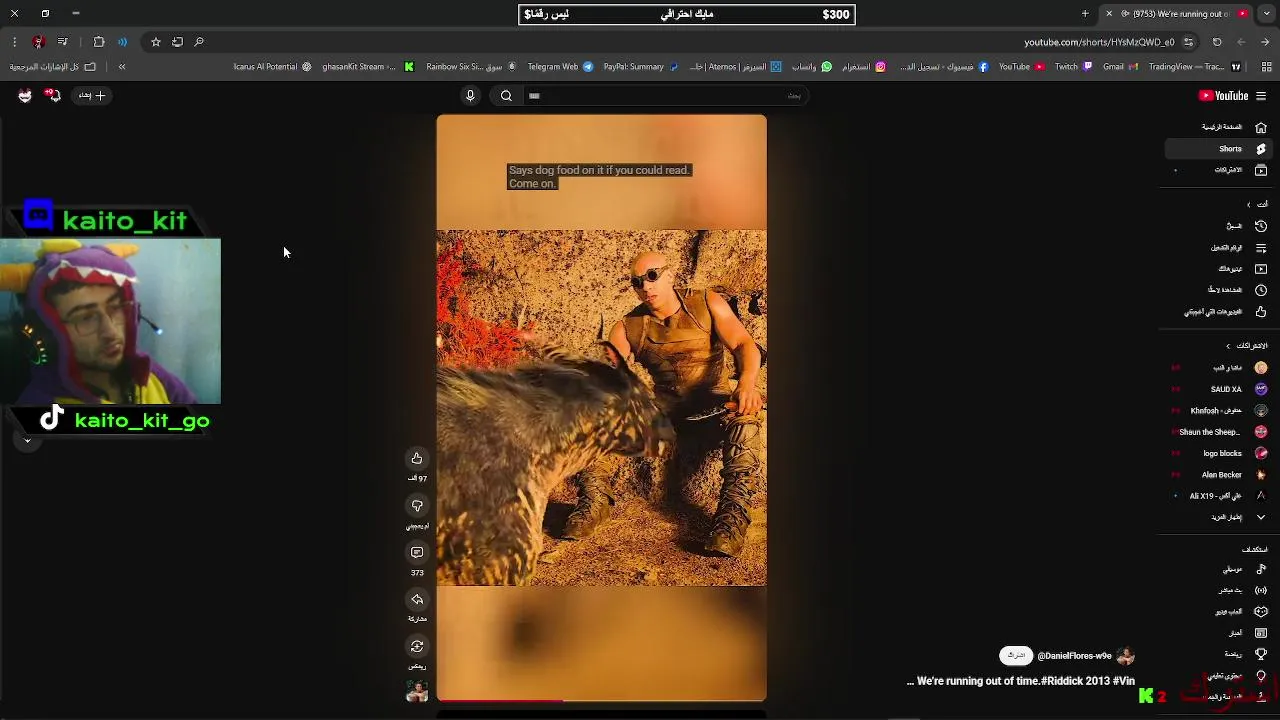Click the search magnifier button
The height and width of the screenshot is (720, 1280).
pos(506,96)
